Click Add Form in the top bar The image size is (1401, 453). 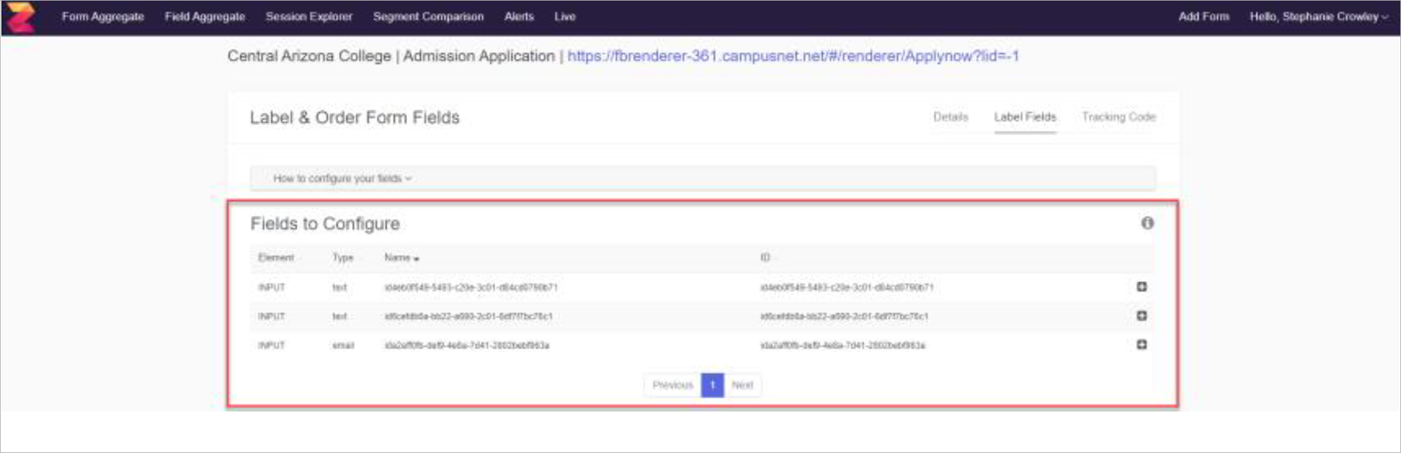coord(1203,17)
